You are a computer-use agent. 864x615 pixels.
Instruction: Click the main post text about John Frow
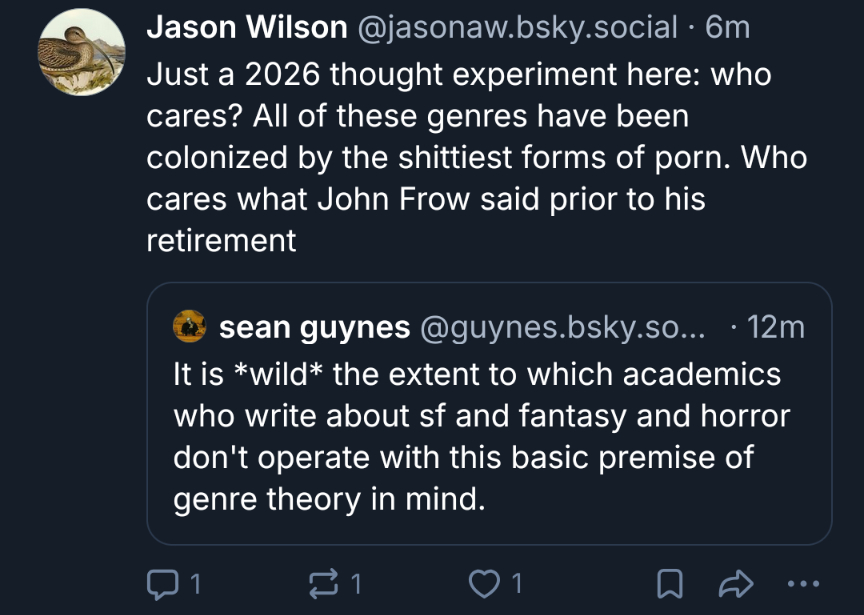click(476, 157)
